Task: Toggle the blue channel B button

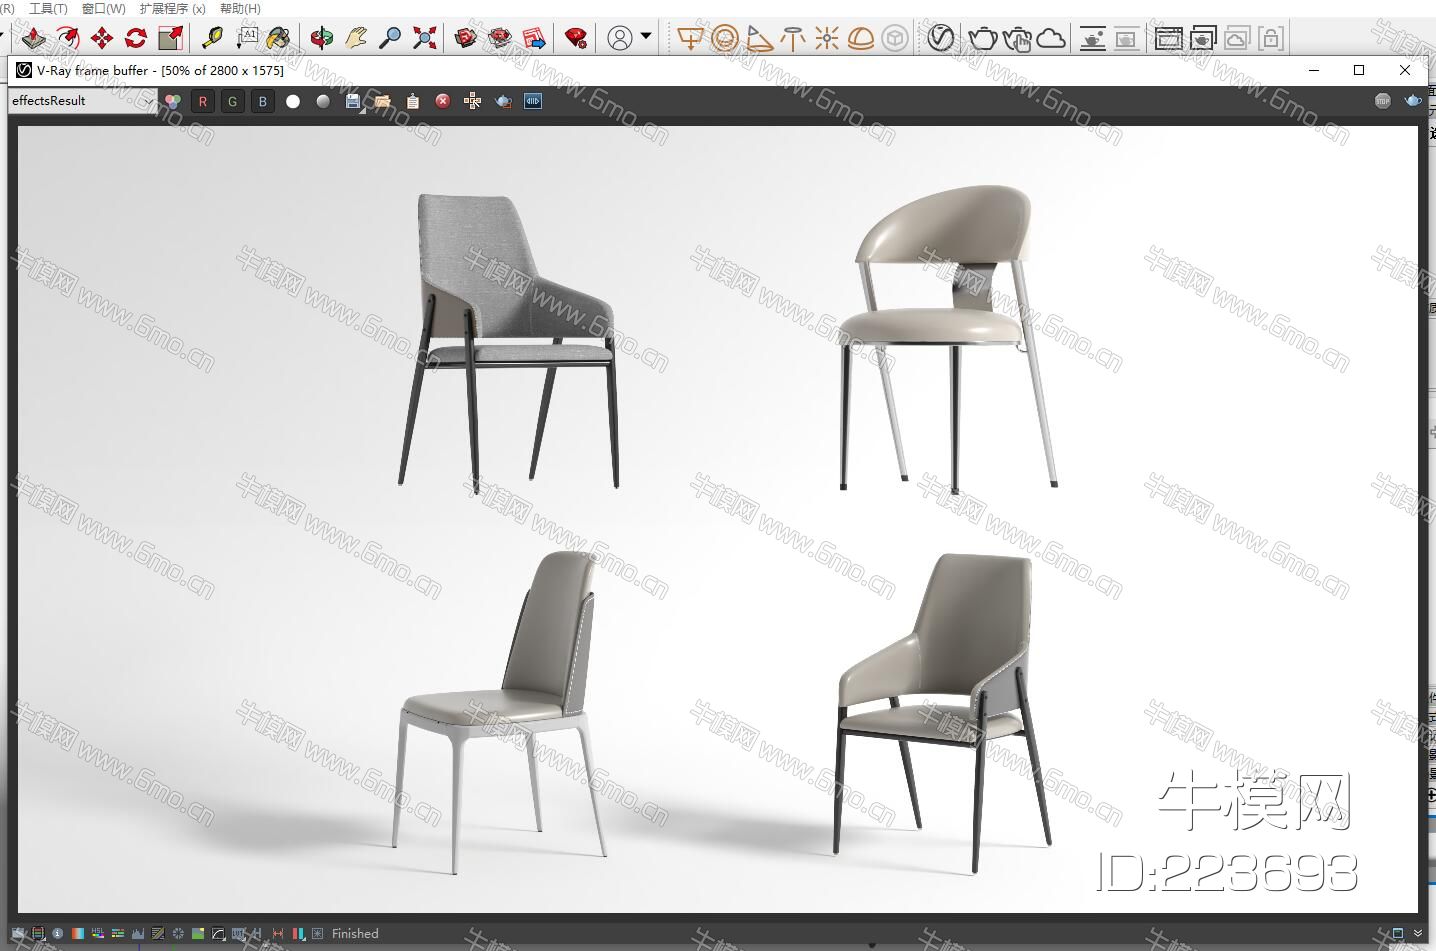Action: pos(263,101)
